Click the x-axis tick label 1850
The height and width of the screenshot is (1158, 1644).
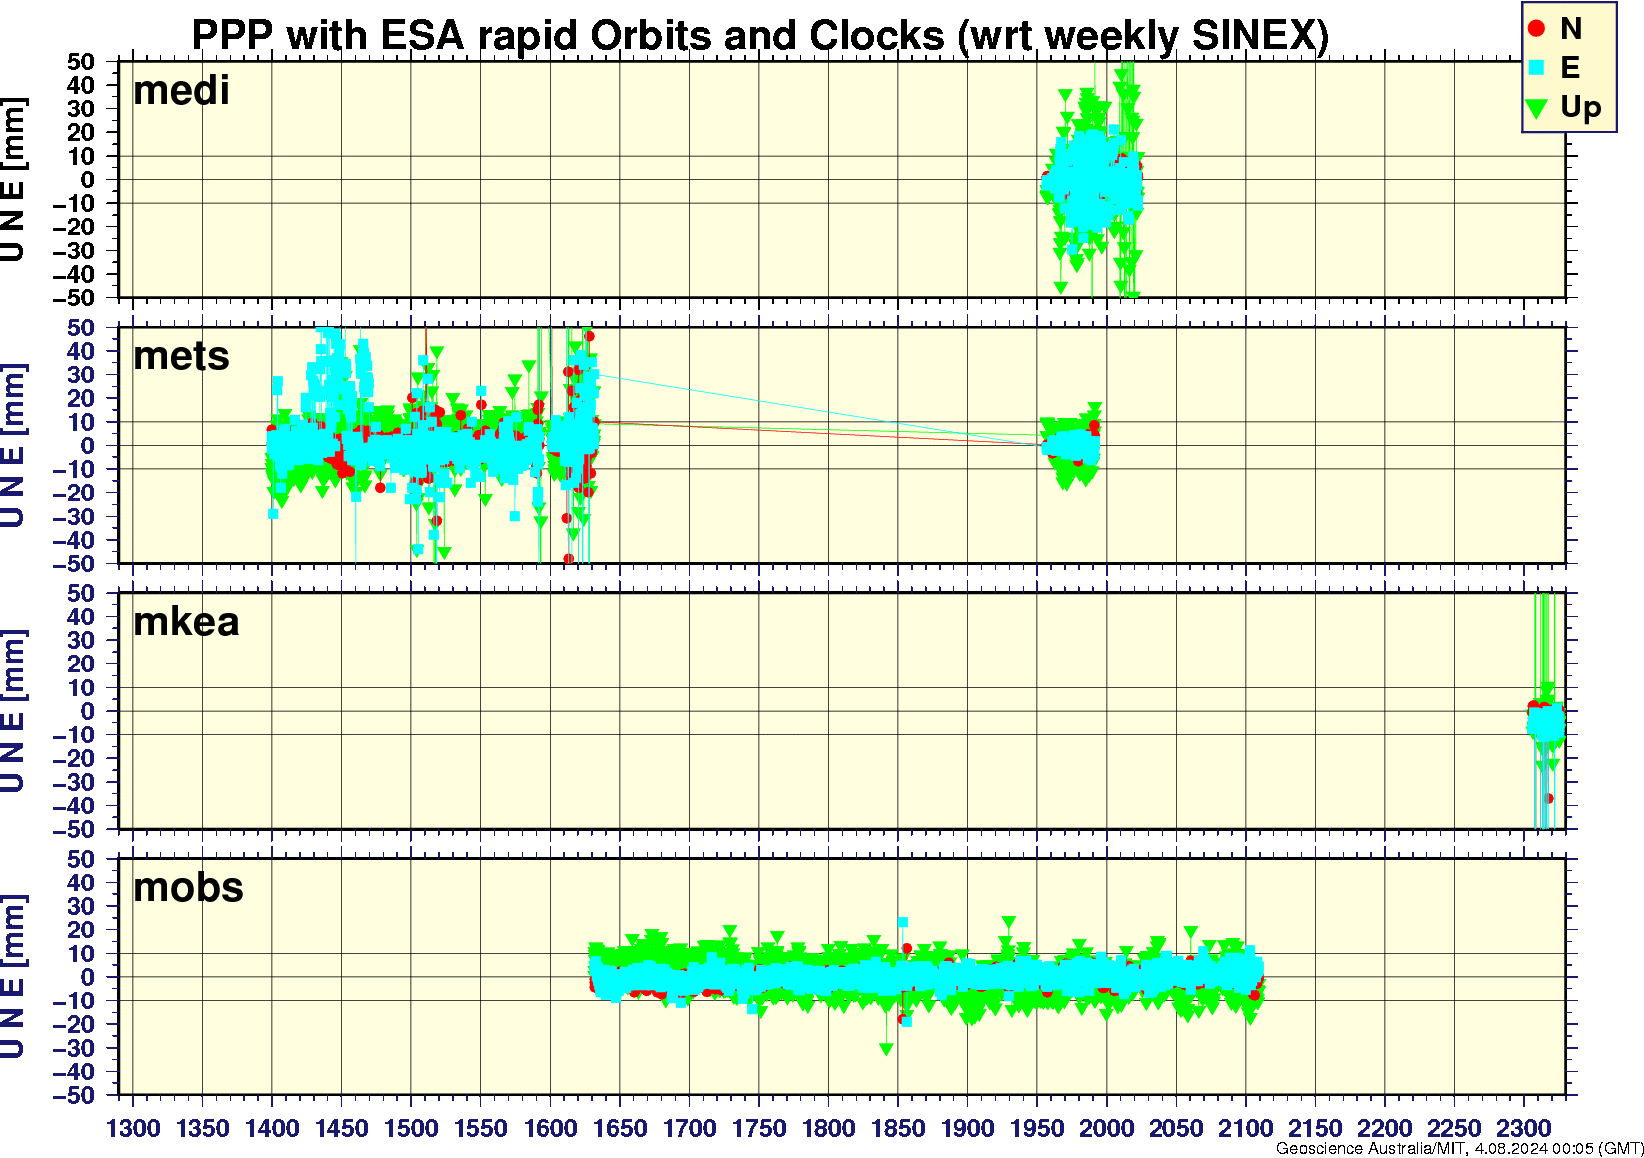point(898,1129)
